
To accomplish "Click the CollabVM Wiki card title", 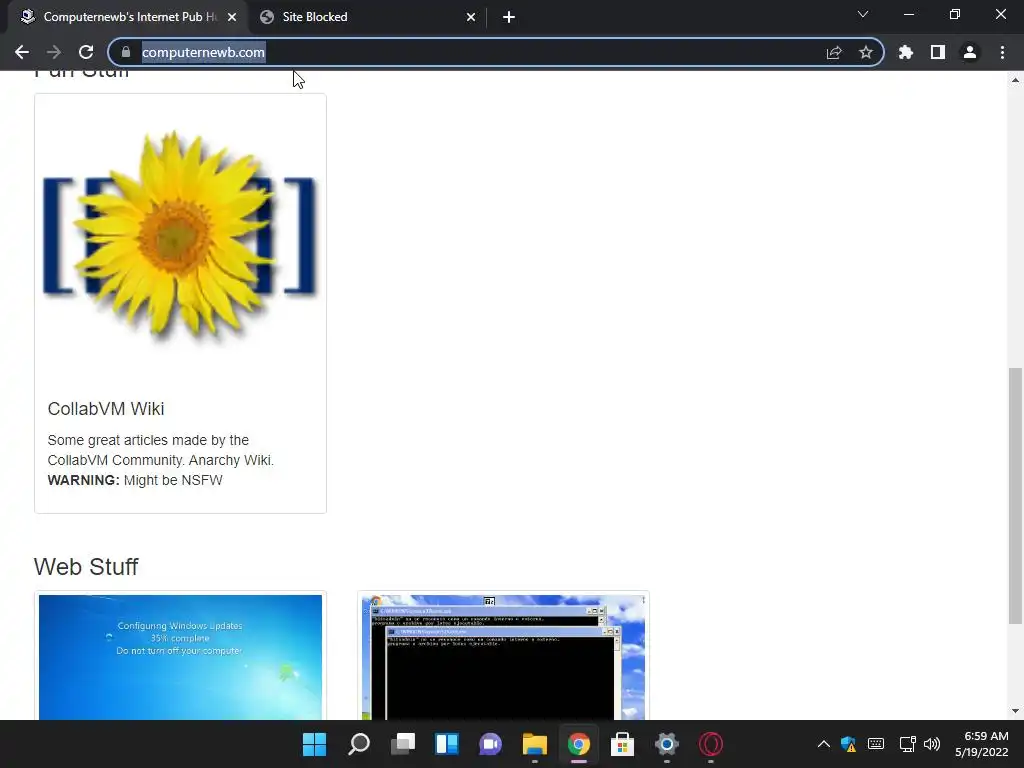I will coord(106,409).
